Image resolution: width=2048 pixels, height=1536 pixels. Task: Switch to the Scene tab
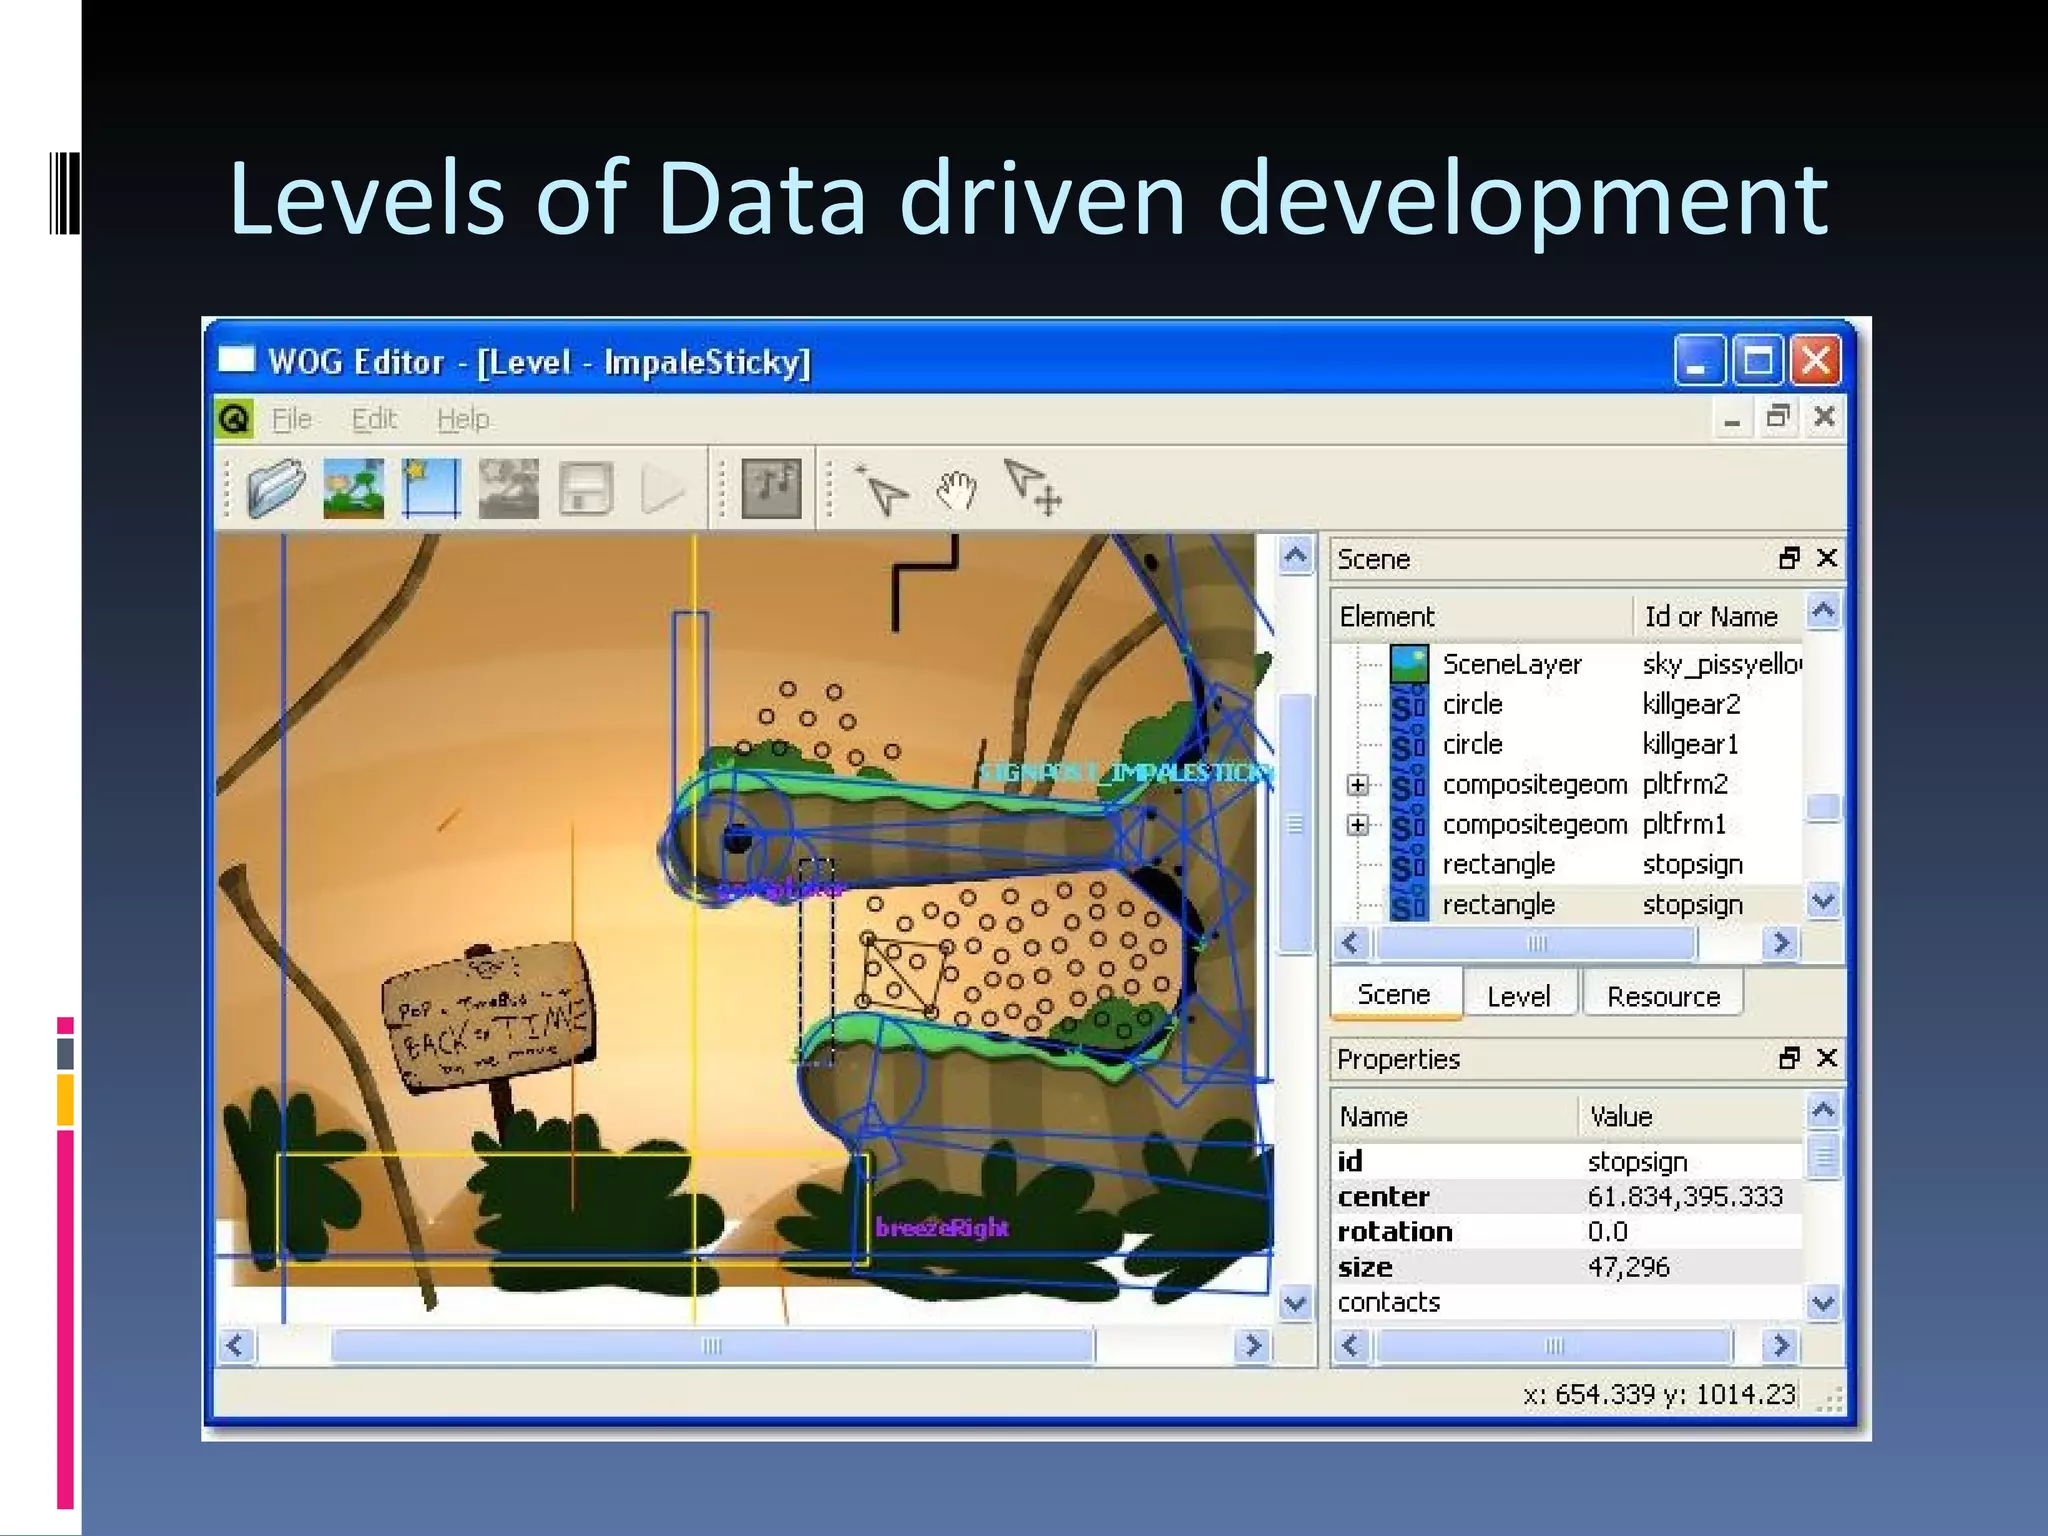click(x=1394, y=994)
